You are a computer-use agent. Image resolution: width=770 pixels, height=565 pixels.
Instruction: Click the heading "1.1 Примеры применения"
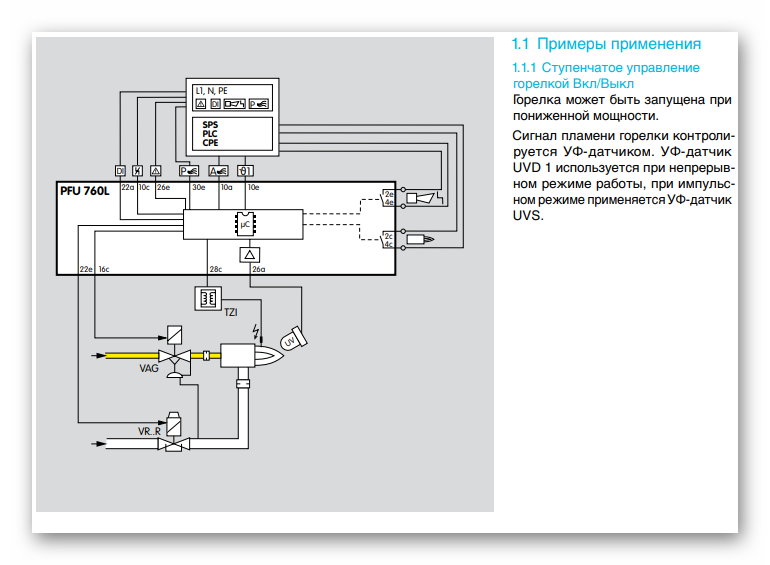click(x=606, y=44)
